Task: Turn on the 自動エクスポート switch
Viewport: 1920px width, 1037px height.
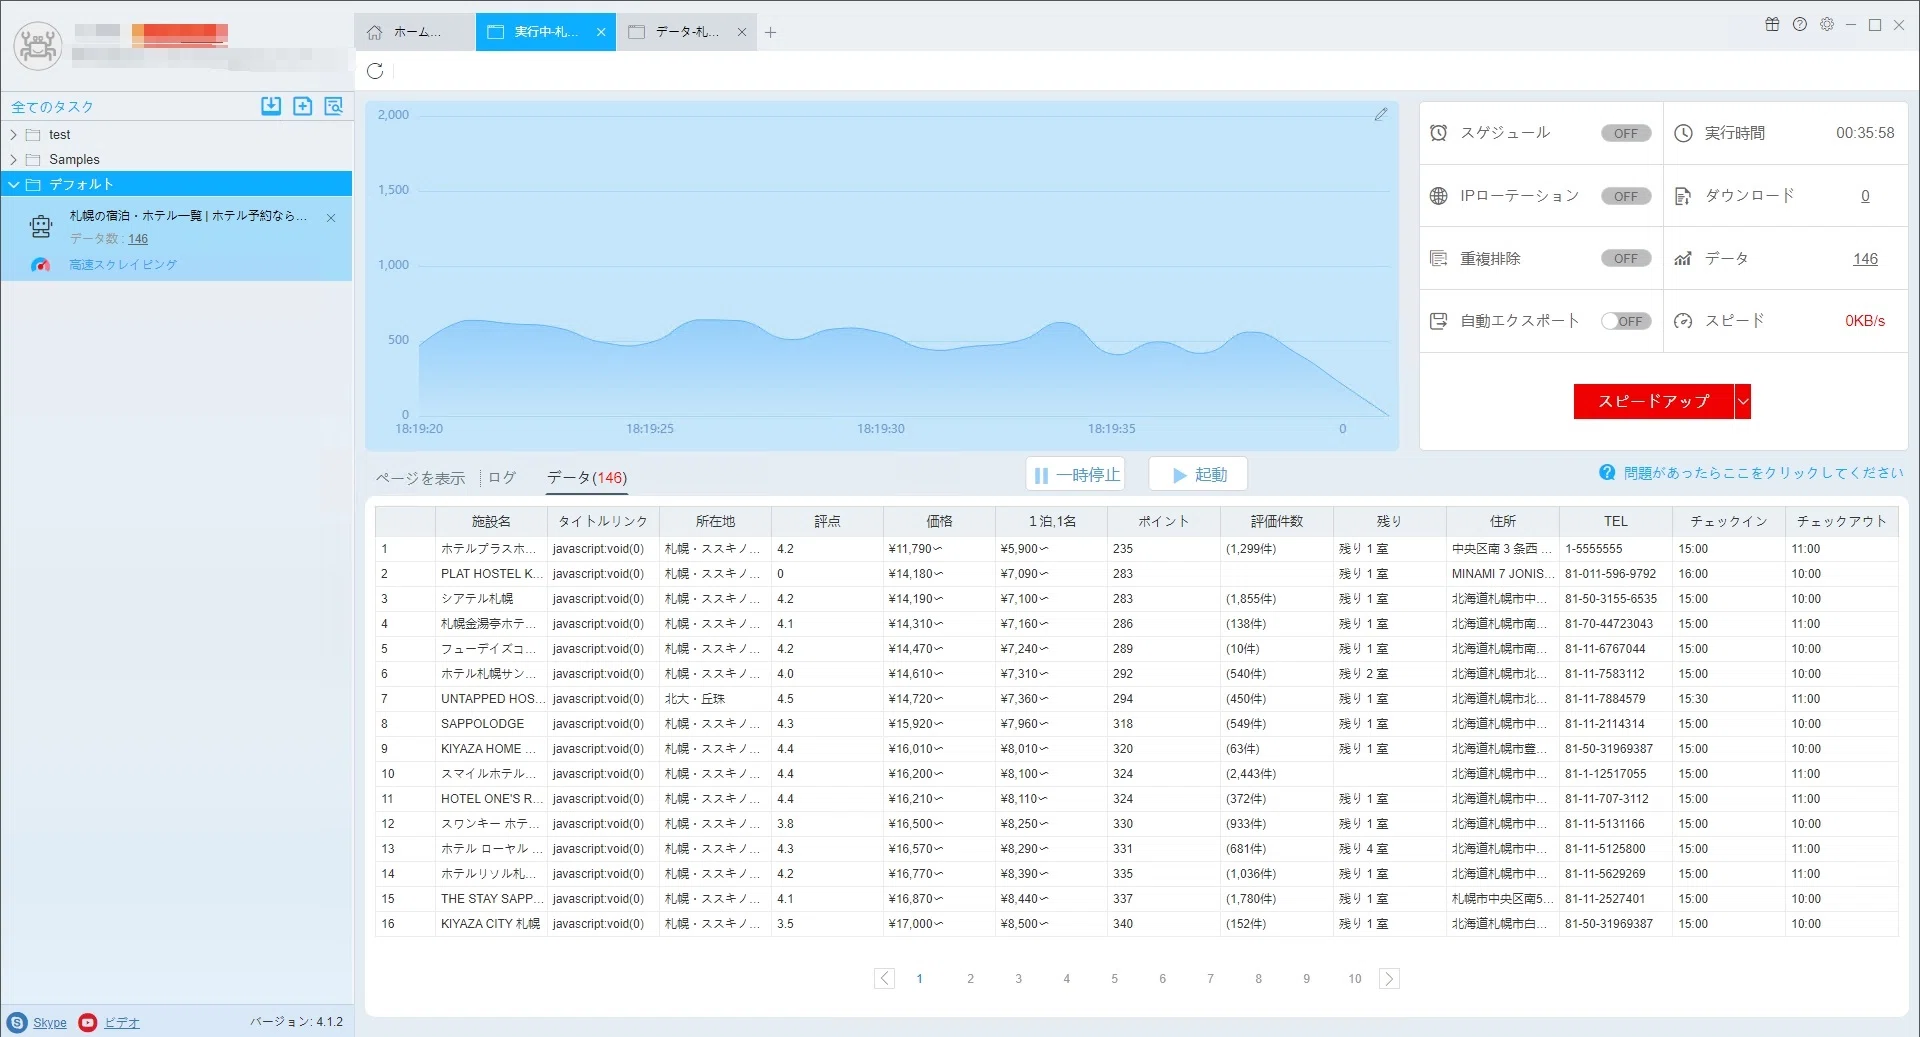Action: (1626, 321)
